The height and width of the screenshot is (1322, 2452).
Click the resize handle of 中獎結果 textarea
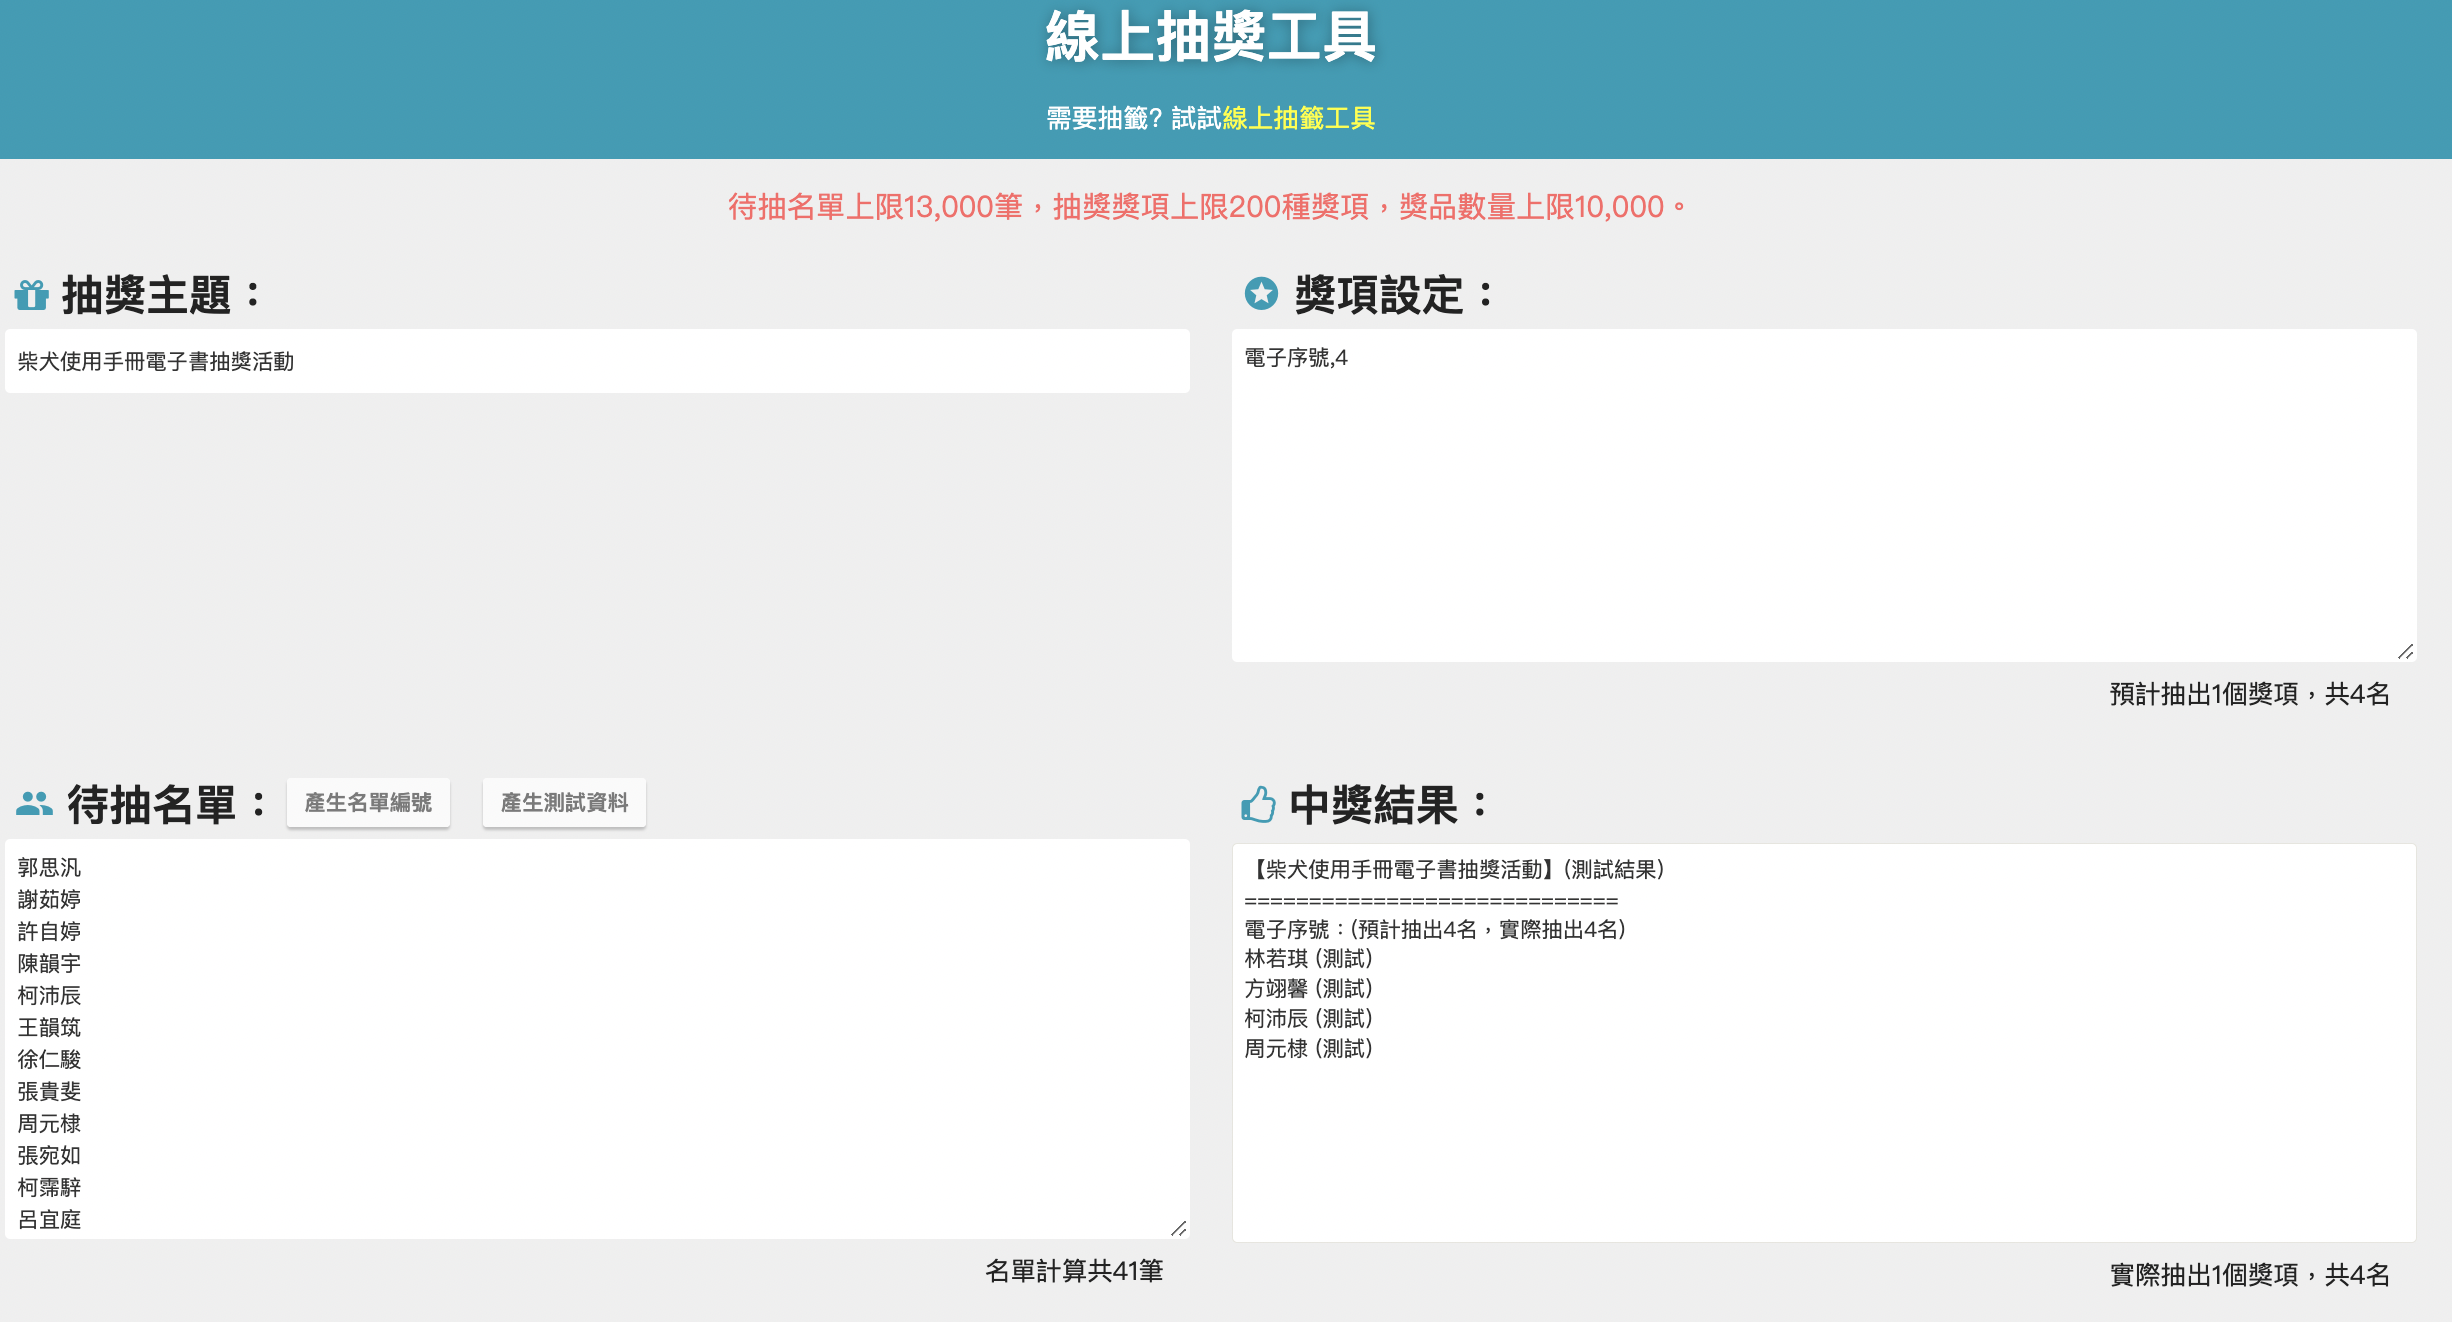(2407, 1232)
